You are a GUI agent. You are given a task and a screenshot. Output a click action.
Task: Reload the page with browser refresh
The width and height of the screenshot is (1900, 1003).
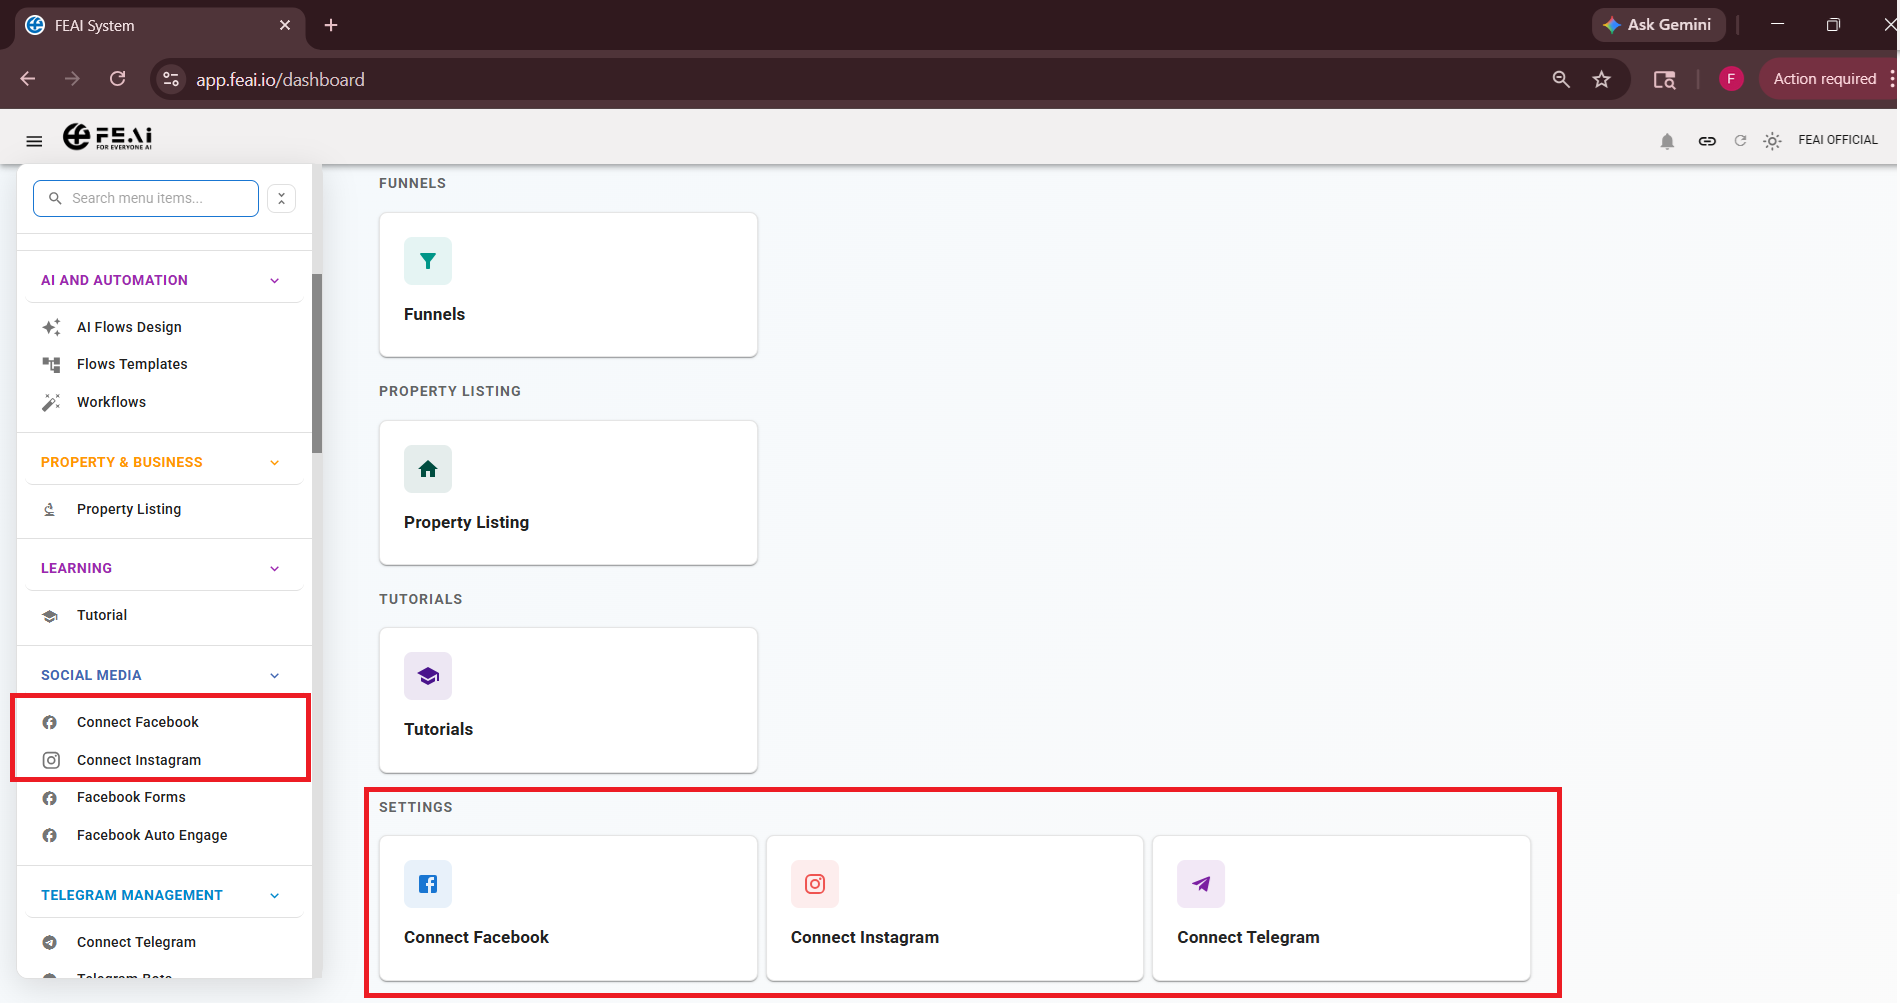click(118, 79)
